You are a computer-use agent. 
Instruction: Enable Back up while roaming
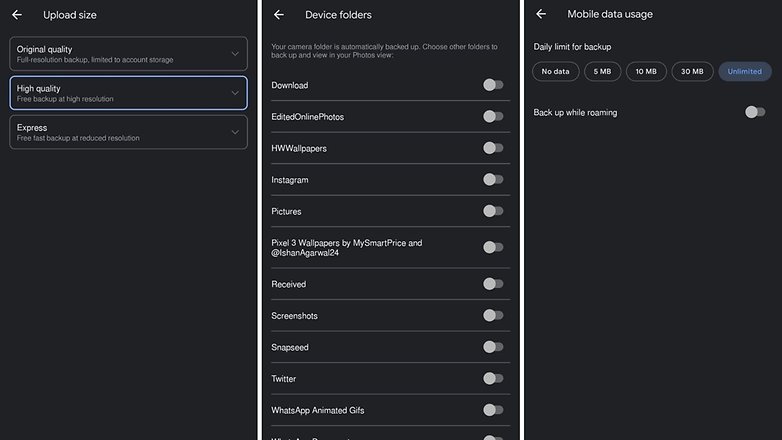coord(755,112)
